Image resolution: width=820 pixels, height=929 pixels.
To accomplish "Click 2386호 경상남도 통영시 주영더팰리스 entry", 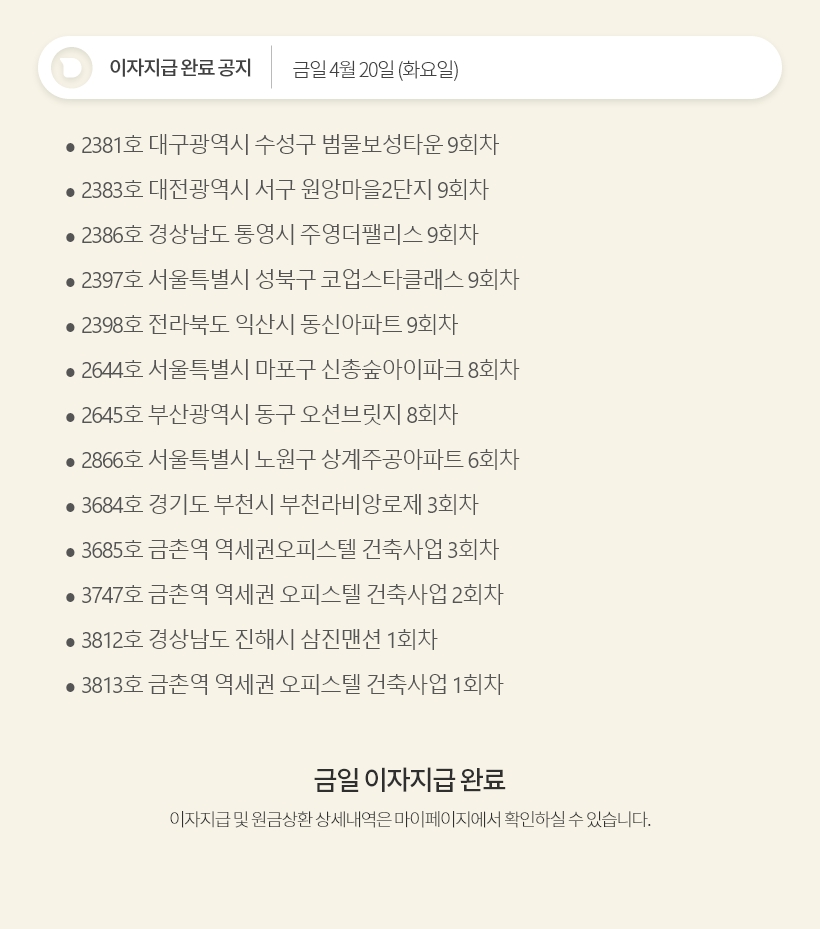I will 279,235.
